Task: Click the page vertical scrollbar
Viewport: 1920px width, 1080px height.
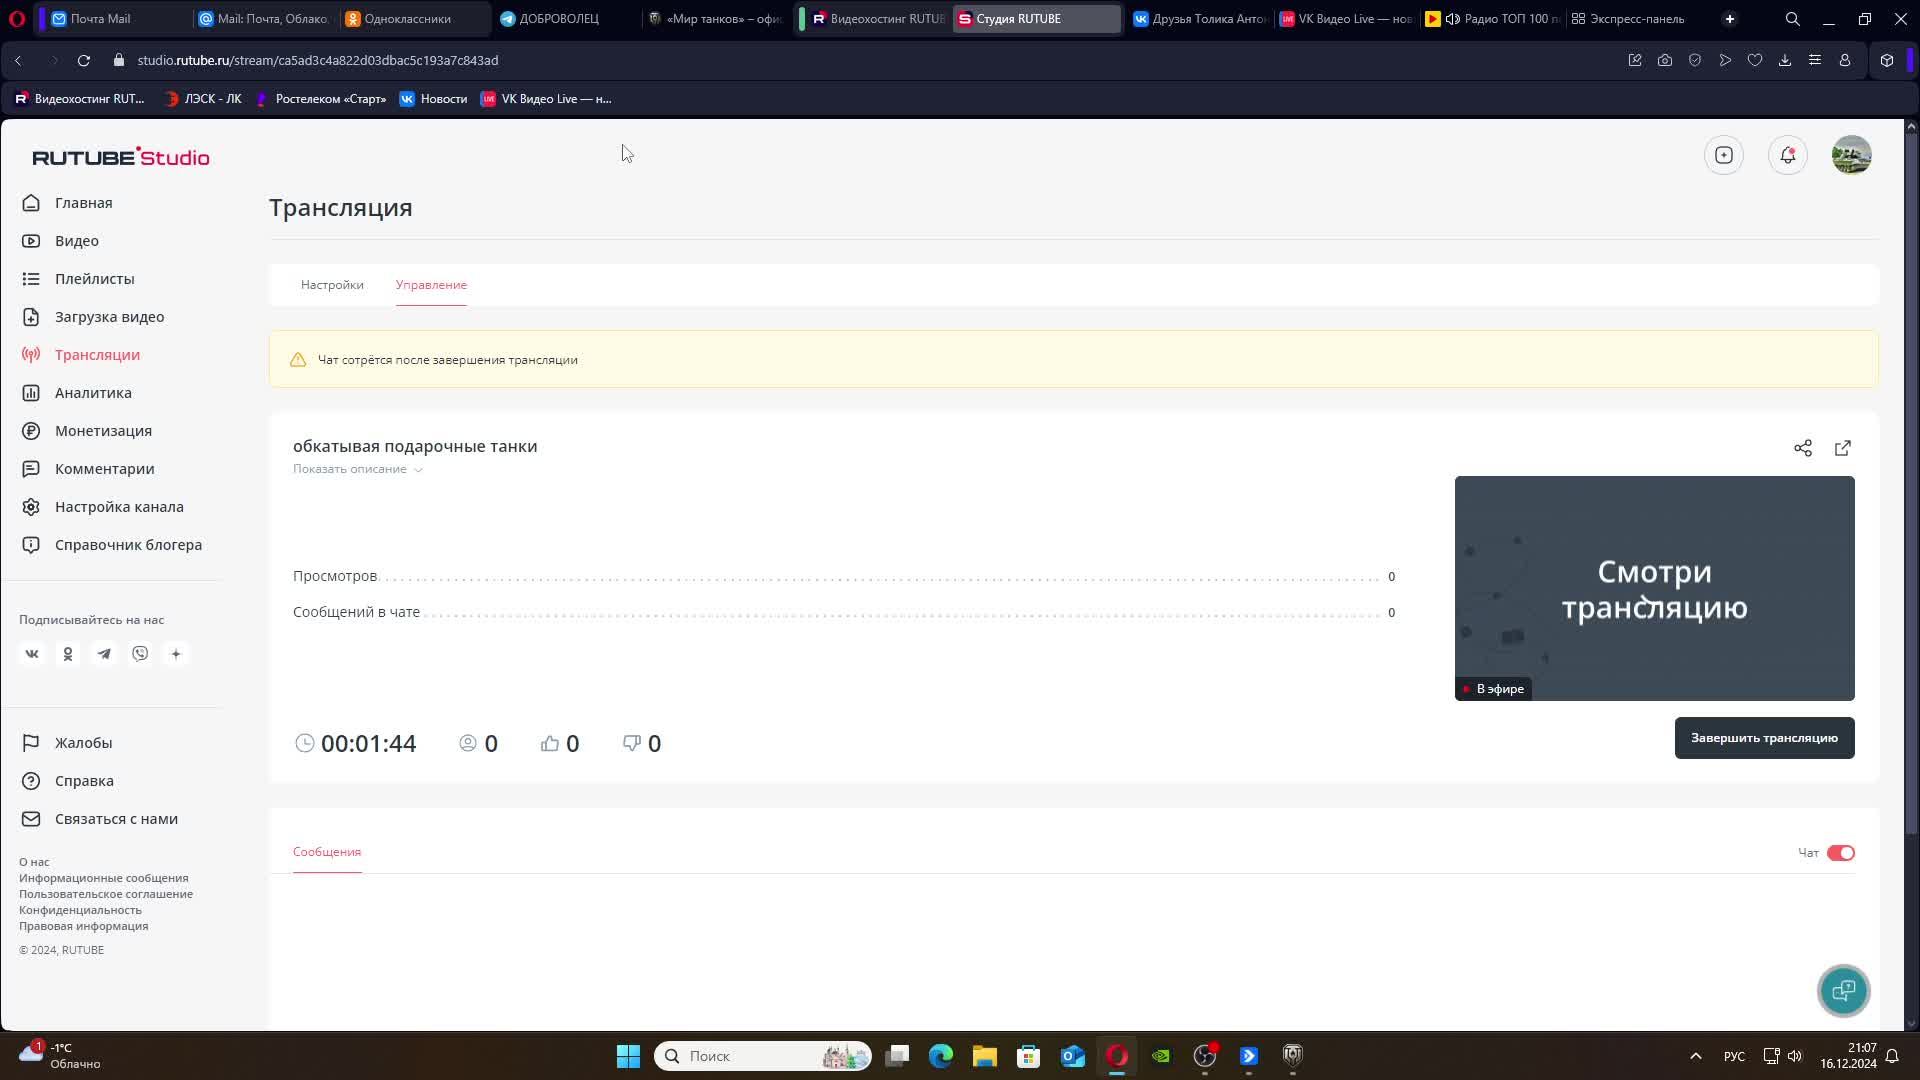Action: point(1911,480)
